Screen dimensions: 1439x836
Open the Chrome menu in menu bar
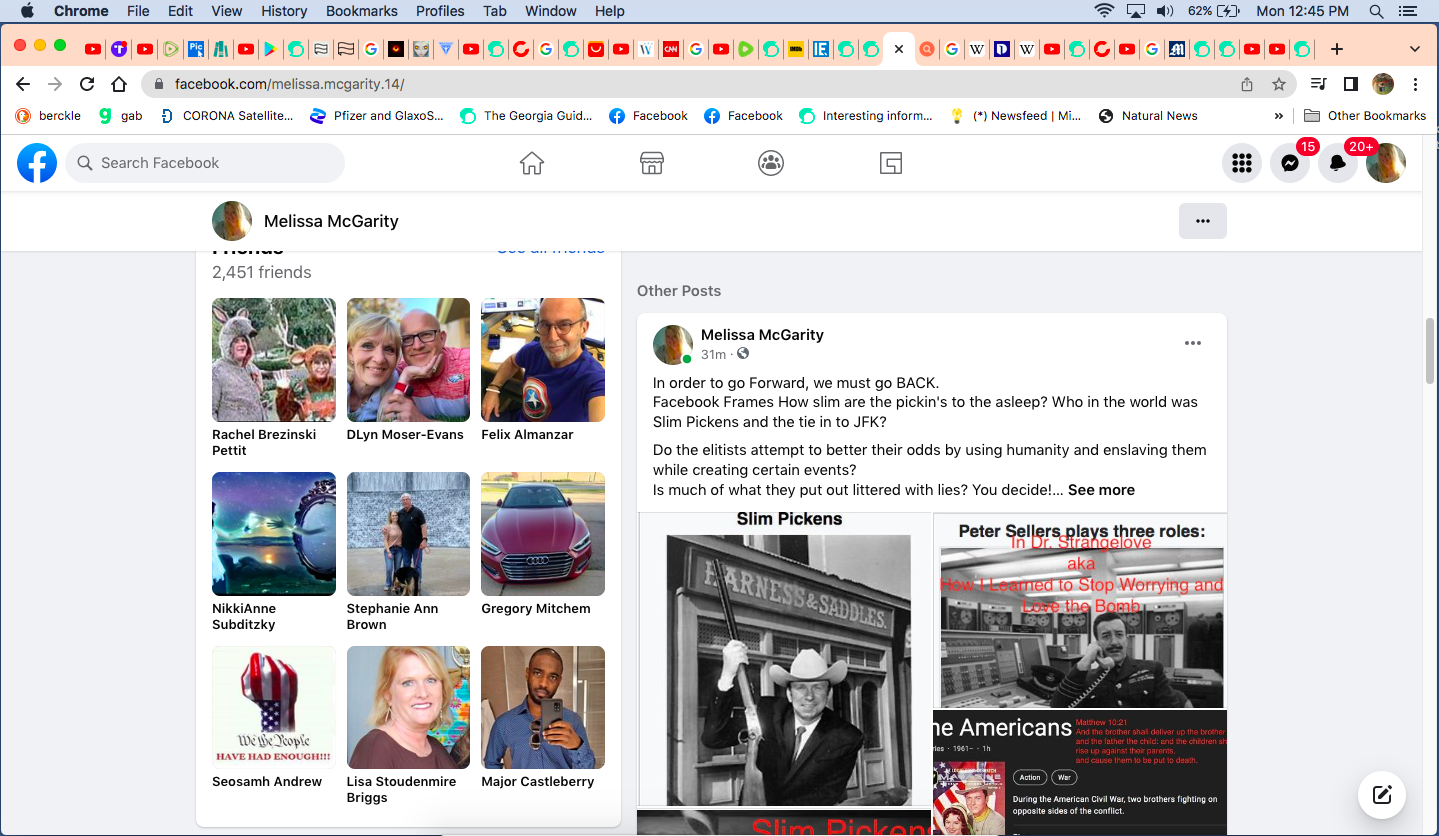81,11
